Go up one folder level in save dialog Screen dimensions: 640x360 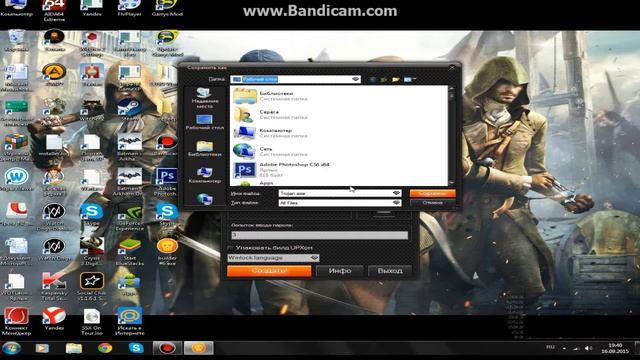click(384, 80)
